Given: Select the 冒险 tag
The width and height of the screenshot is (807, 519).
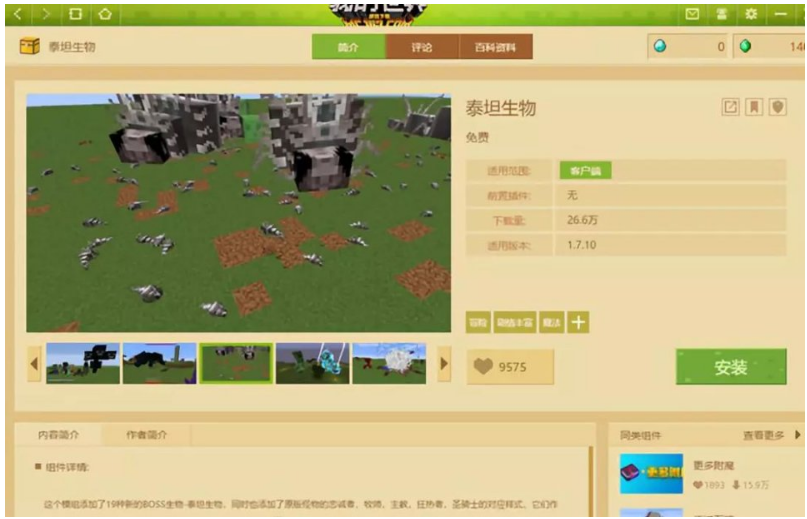Looking at the screenshot, I should pos(477,322).
